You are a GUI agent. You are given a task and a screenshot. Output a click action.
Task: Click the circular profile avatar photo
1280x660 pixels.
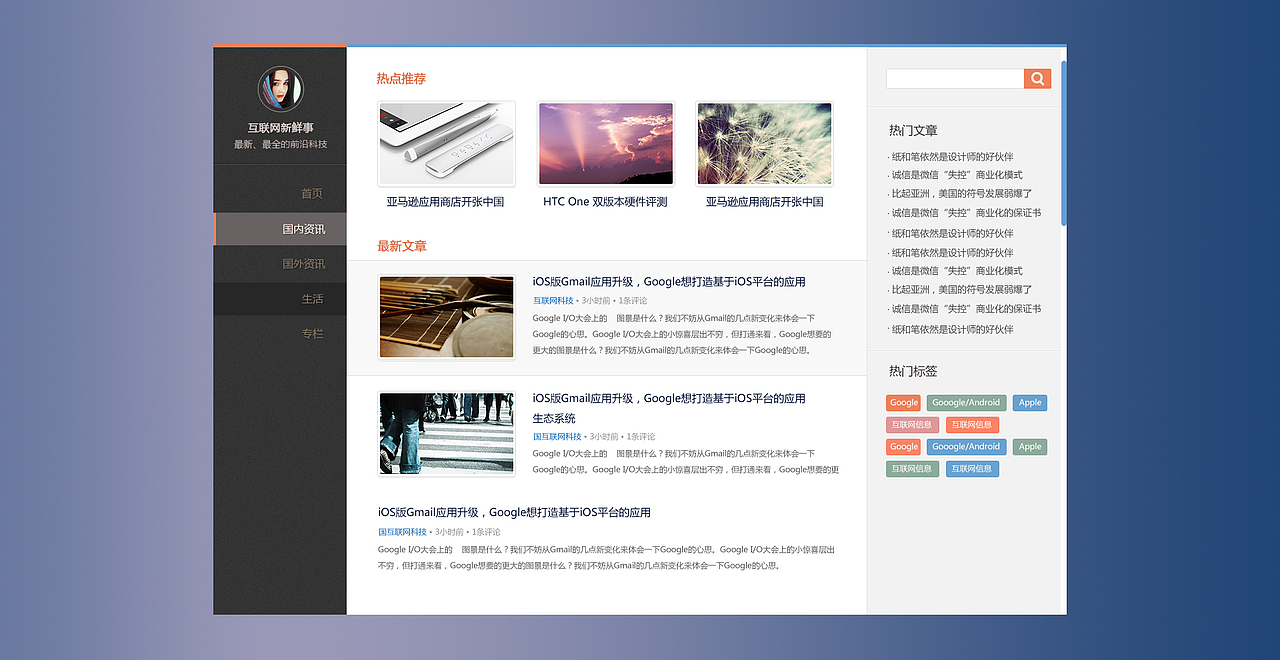click(280, 89)
